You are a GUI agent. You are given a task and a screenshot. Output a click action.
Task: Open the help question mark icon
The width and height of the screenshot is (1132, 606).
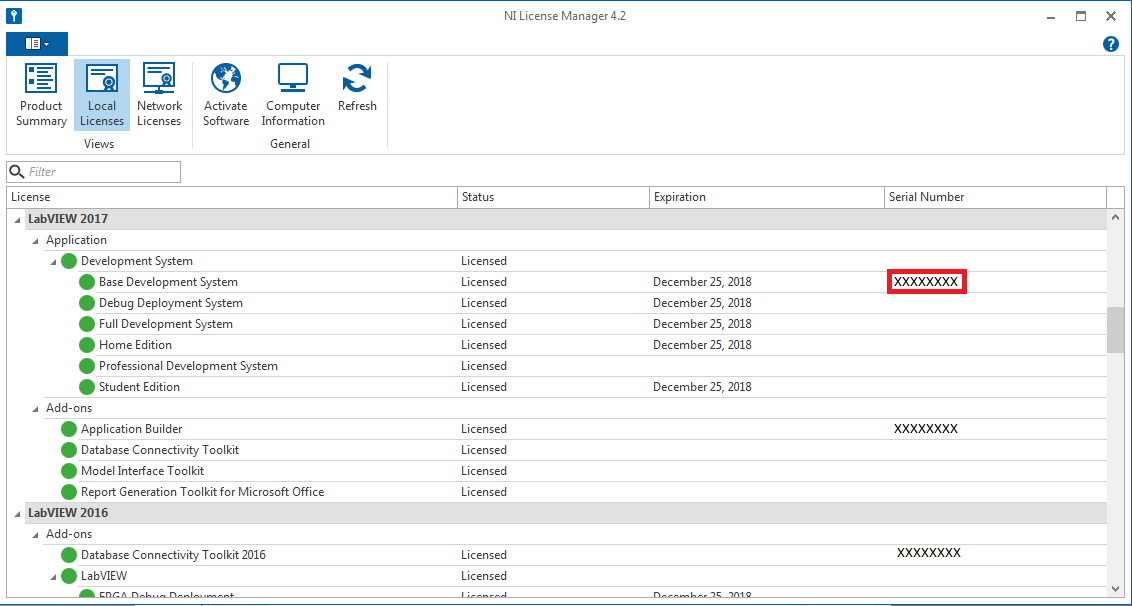(1110, 44)
